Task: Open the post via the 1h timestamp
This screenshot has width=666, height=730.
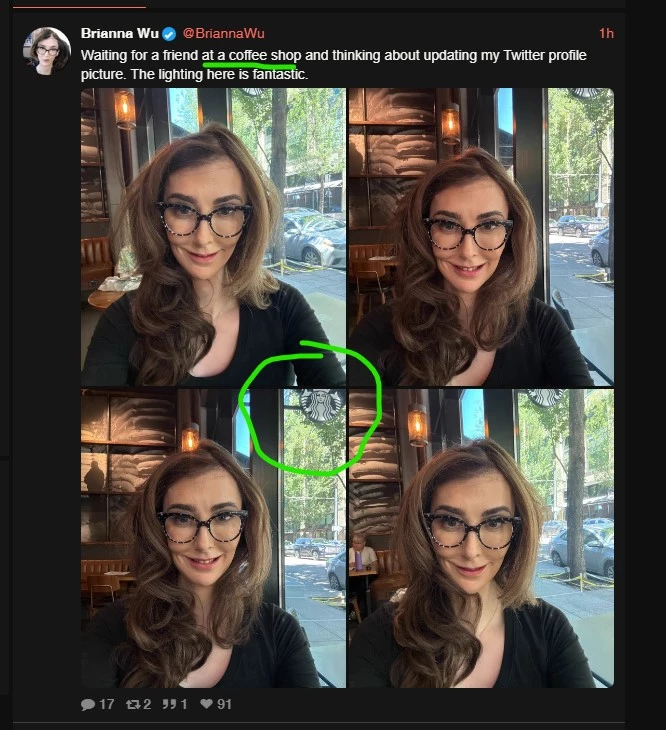Action: (x=606, y=34)
